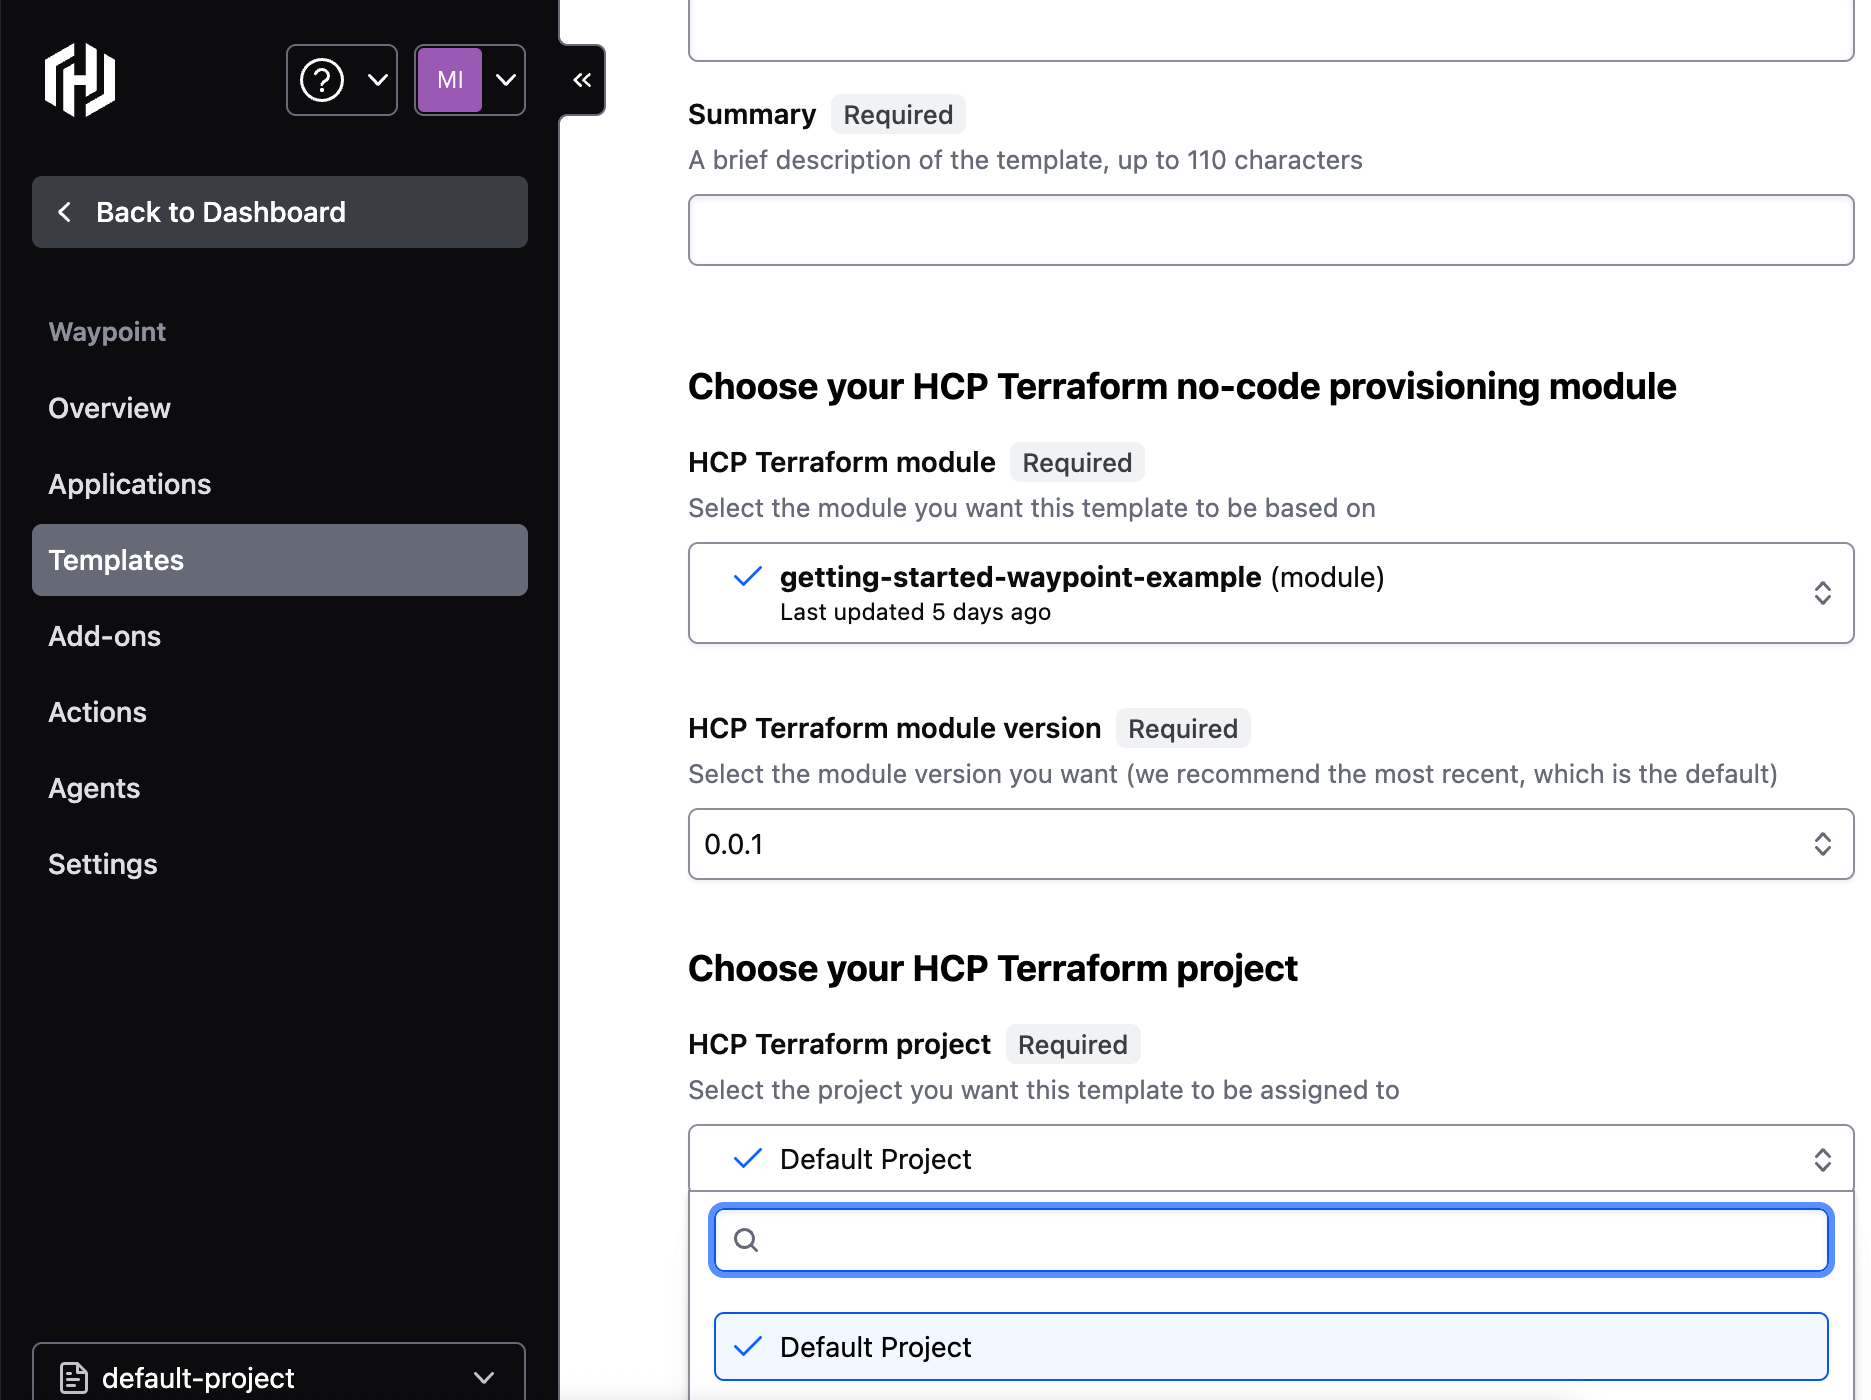Click the document icon beside default-project
The image size is (1871, 1400).
coord(74,1378)
